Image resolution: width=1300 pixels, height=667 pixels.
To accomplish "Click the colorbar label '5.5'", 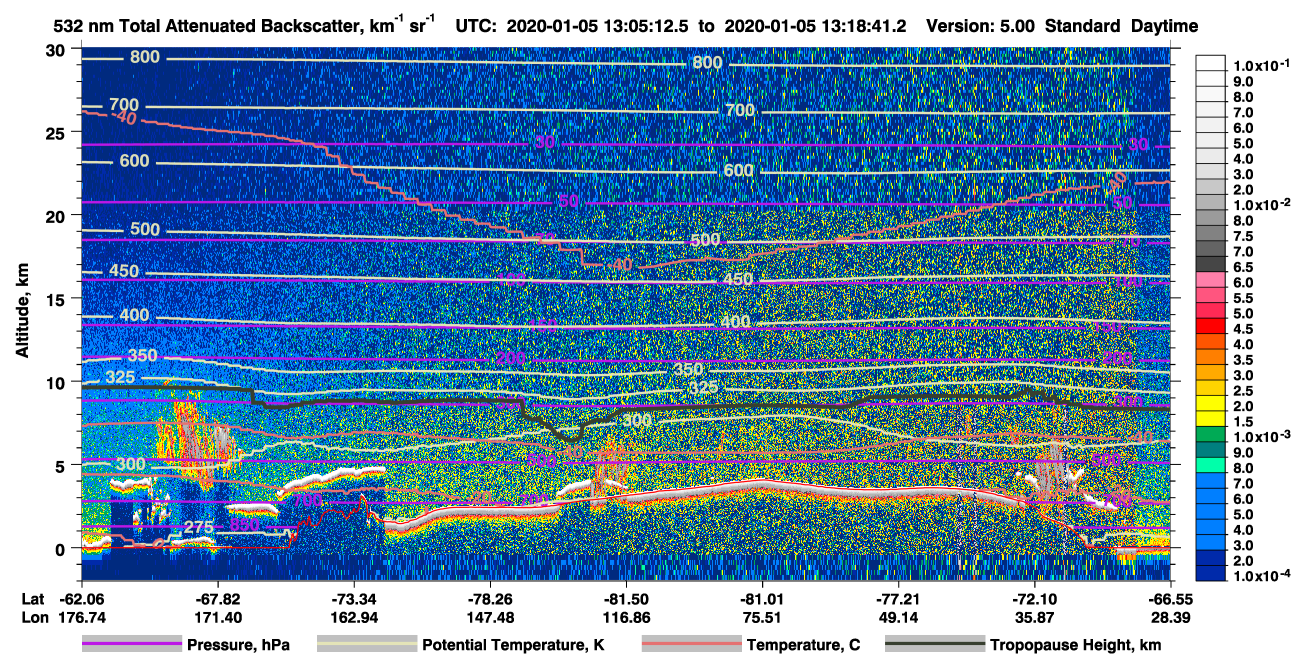I will coord(1244,299).
